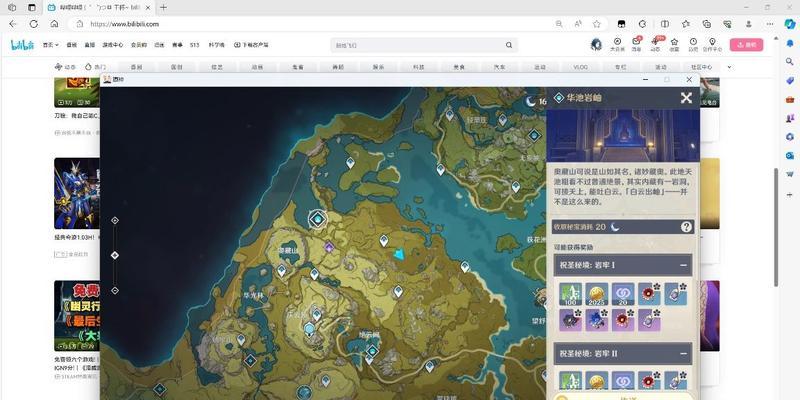The height and width of the screenshot is (400, 800).
Task: Select the Mora 2025 reward under 岩牢 I
Action: tap(597, 294)
